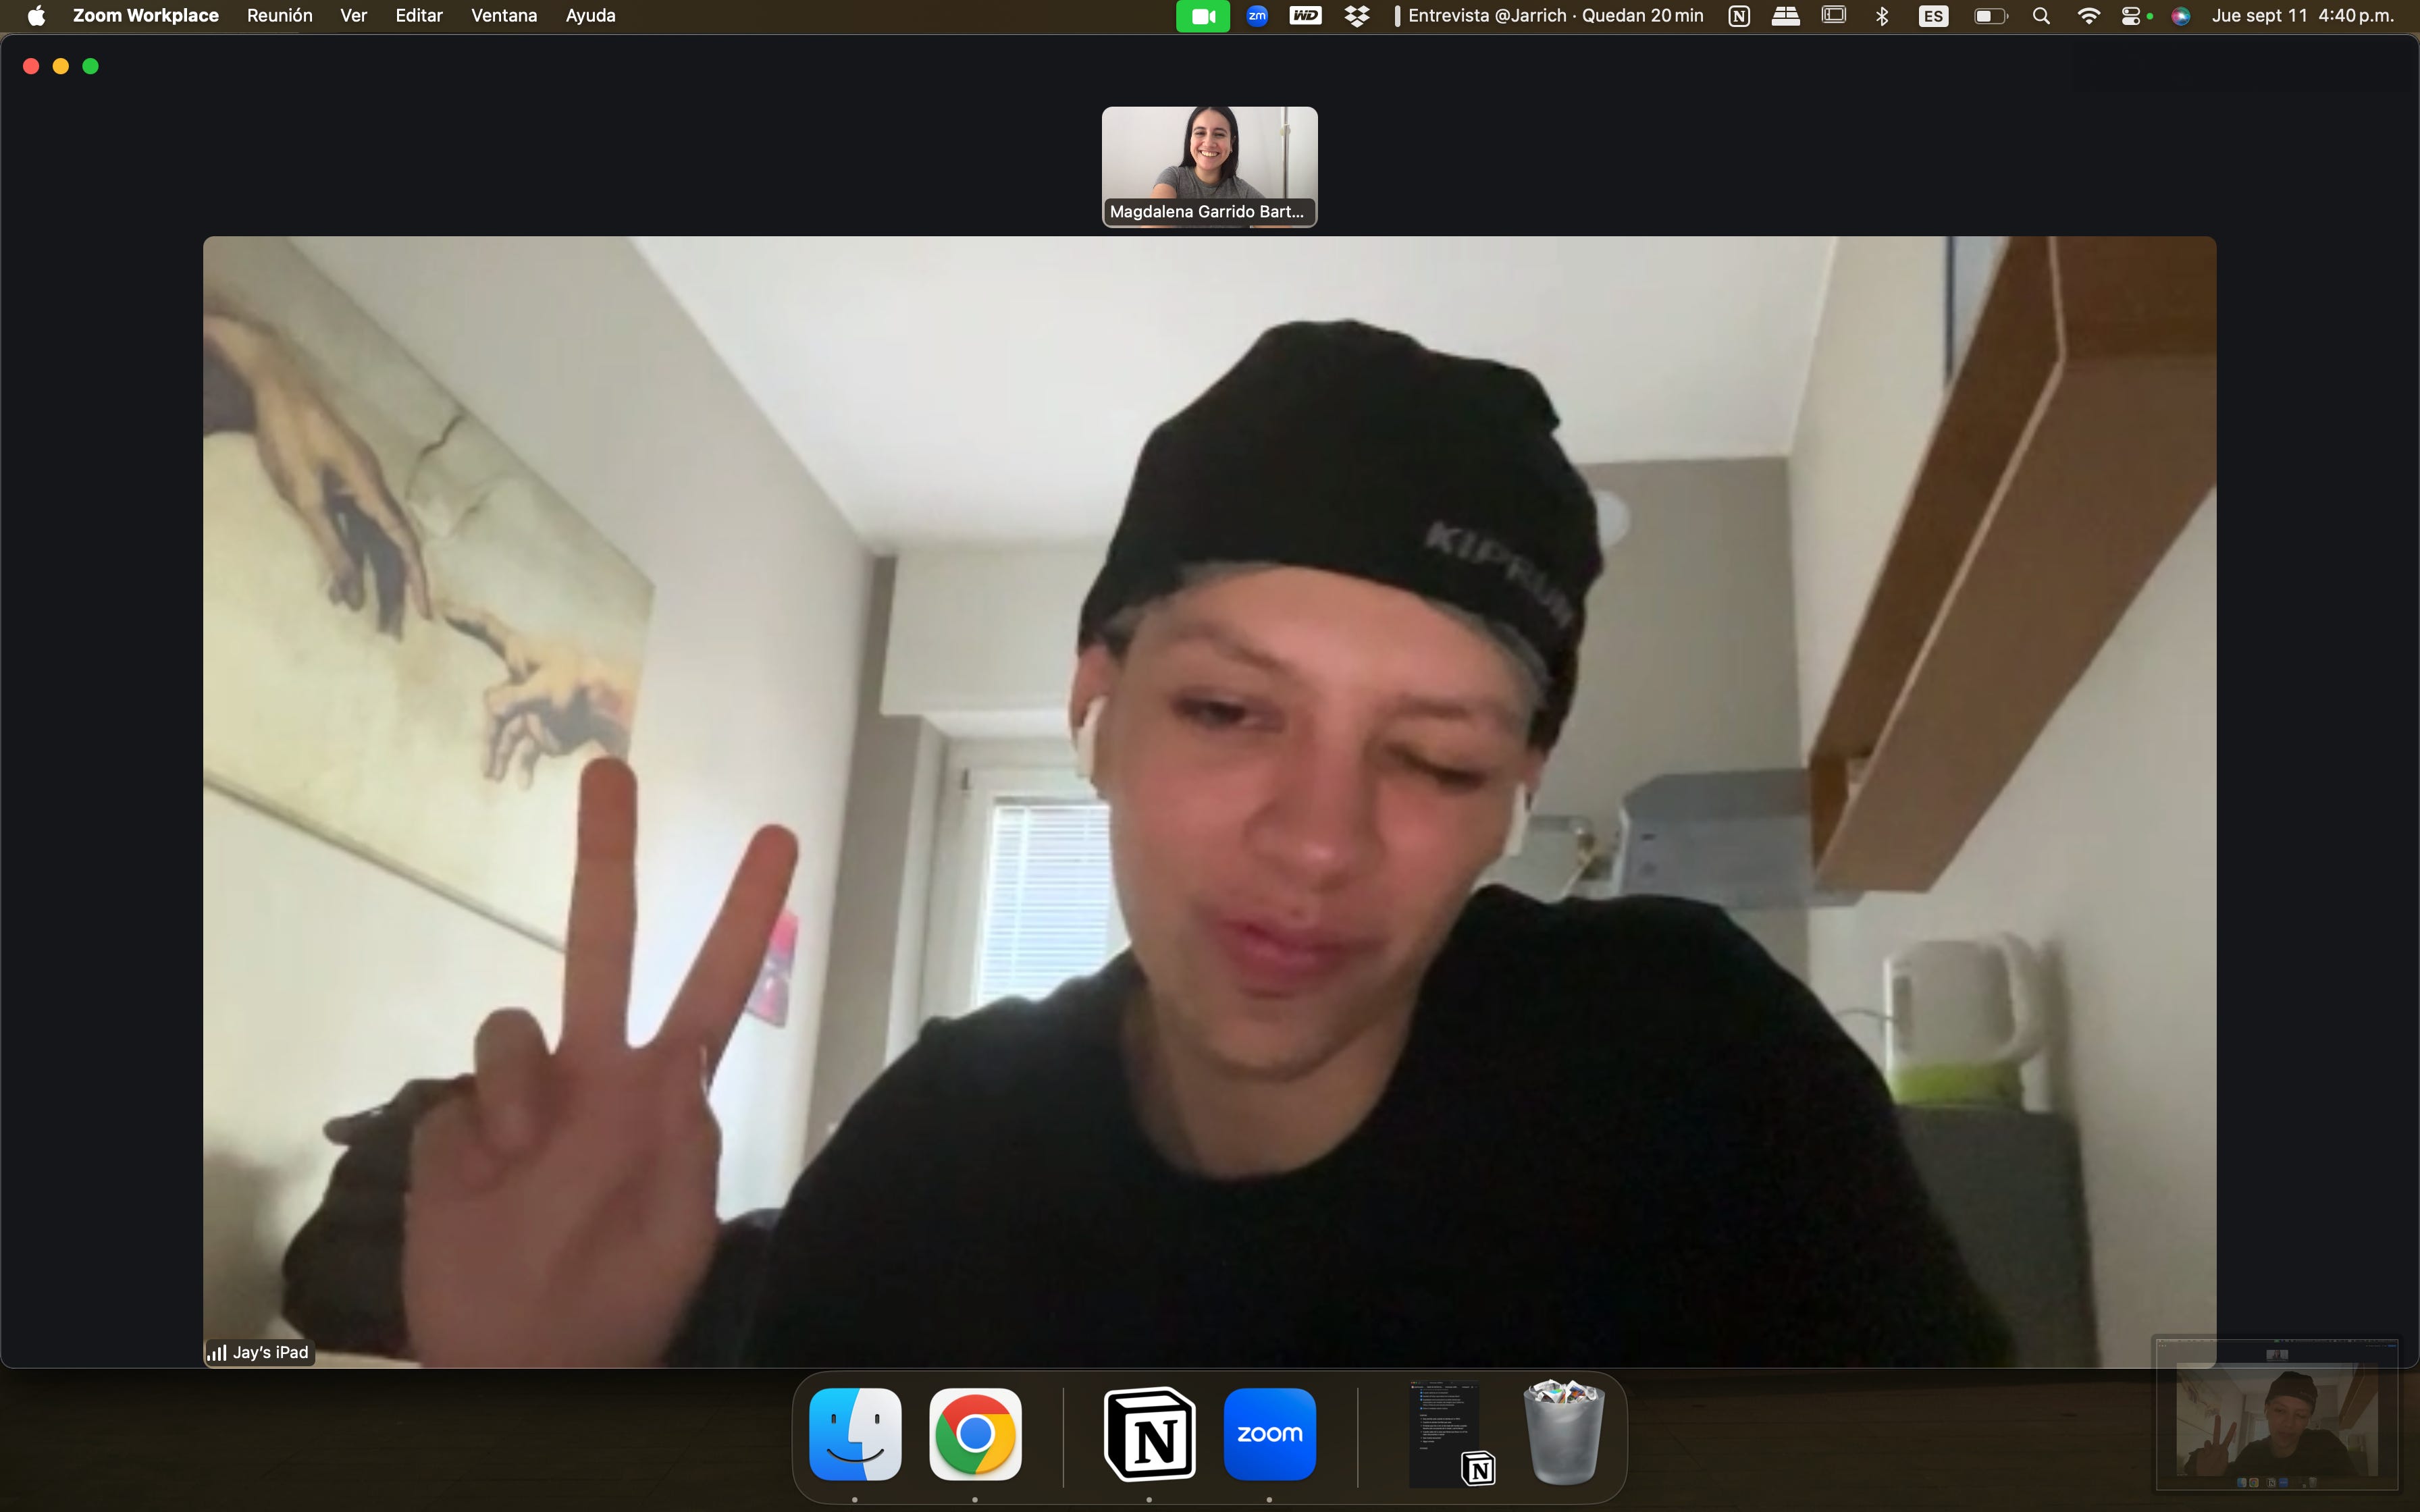The width and height of the screenshot is (2420, 1512).
Task: Launch Siri from the menu bar
Action: point(2181,16)
